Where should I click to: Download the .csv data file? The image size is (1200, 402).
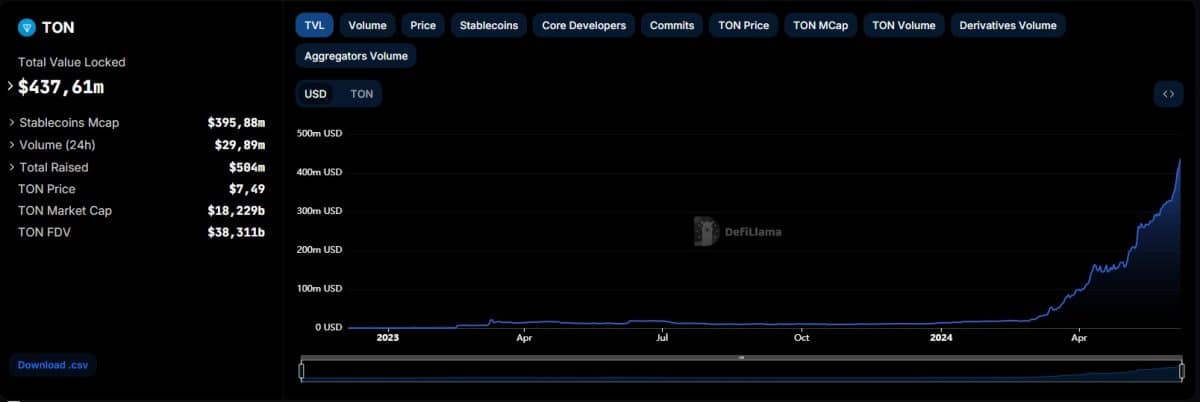coord(54,365)
